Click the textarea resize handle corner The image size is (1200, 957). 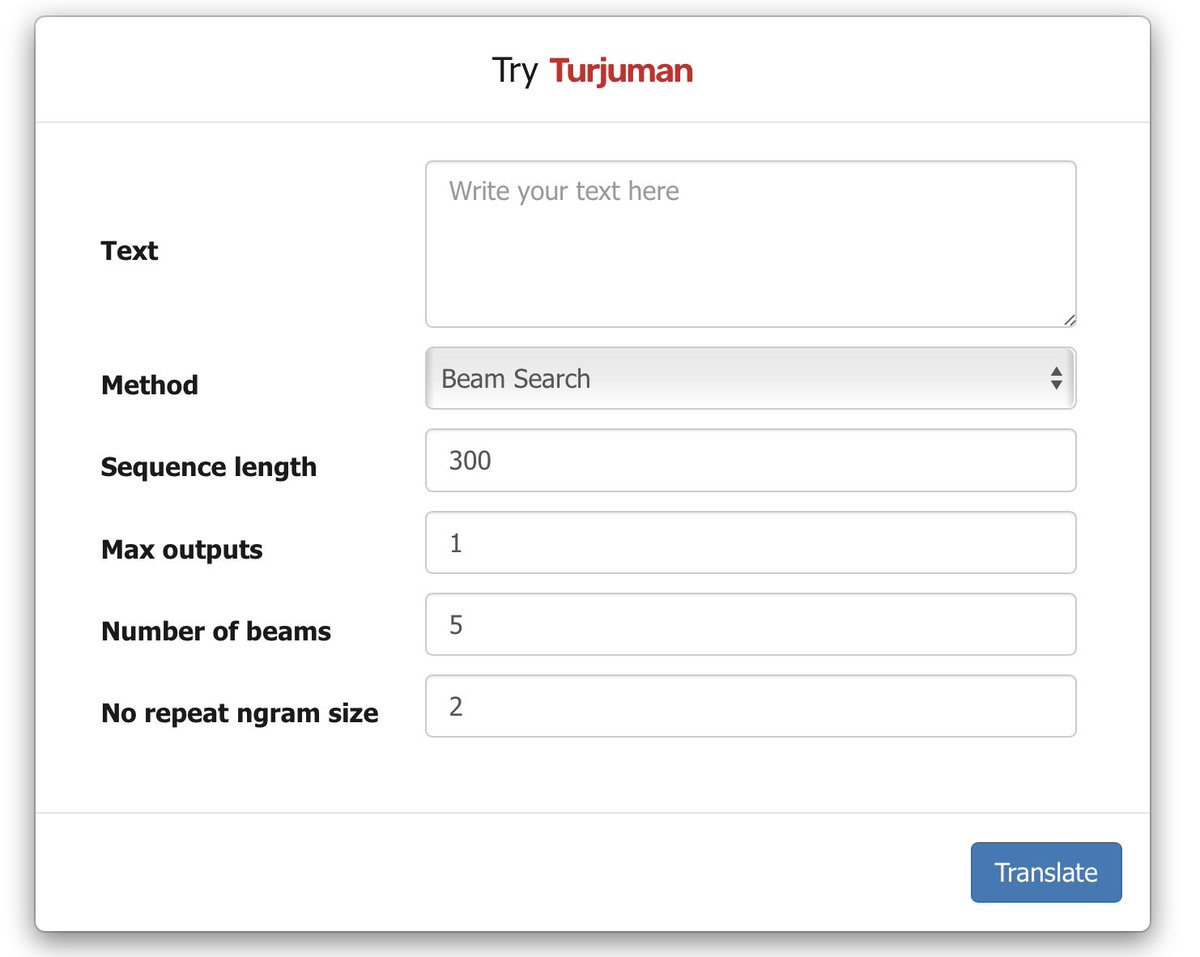1069,320
